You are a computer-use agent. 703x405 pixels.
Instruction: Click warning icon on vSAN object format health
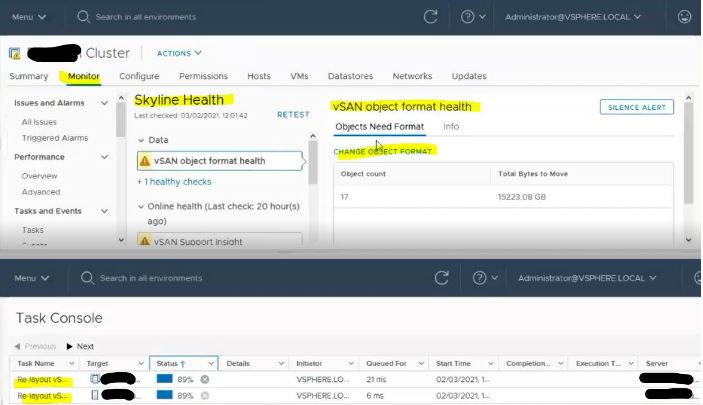pyautogui.click(x=145, y=161)
